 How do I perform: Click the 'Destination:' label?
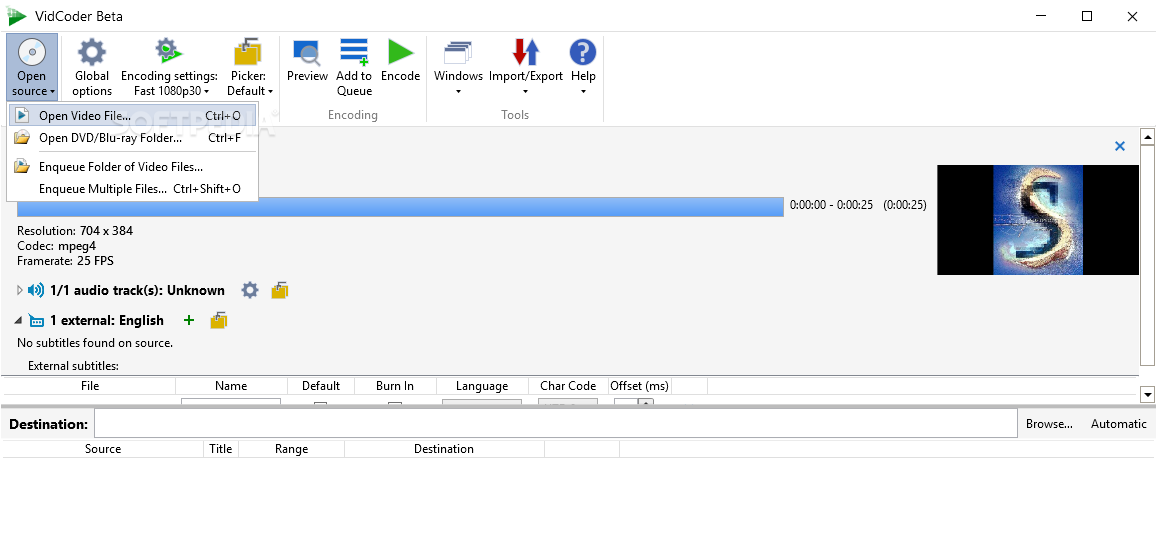coord(49,424)
